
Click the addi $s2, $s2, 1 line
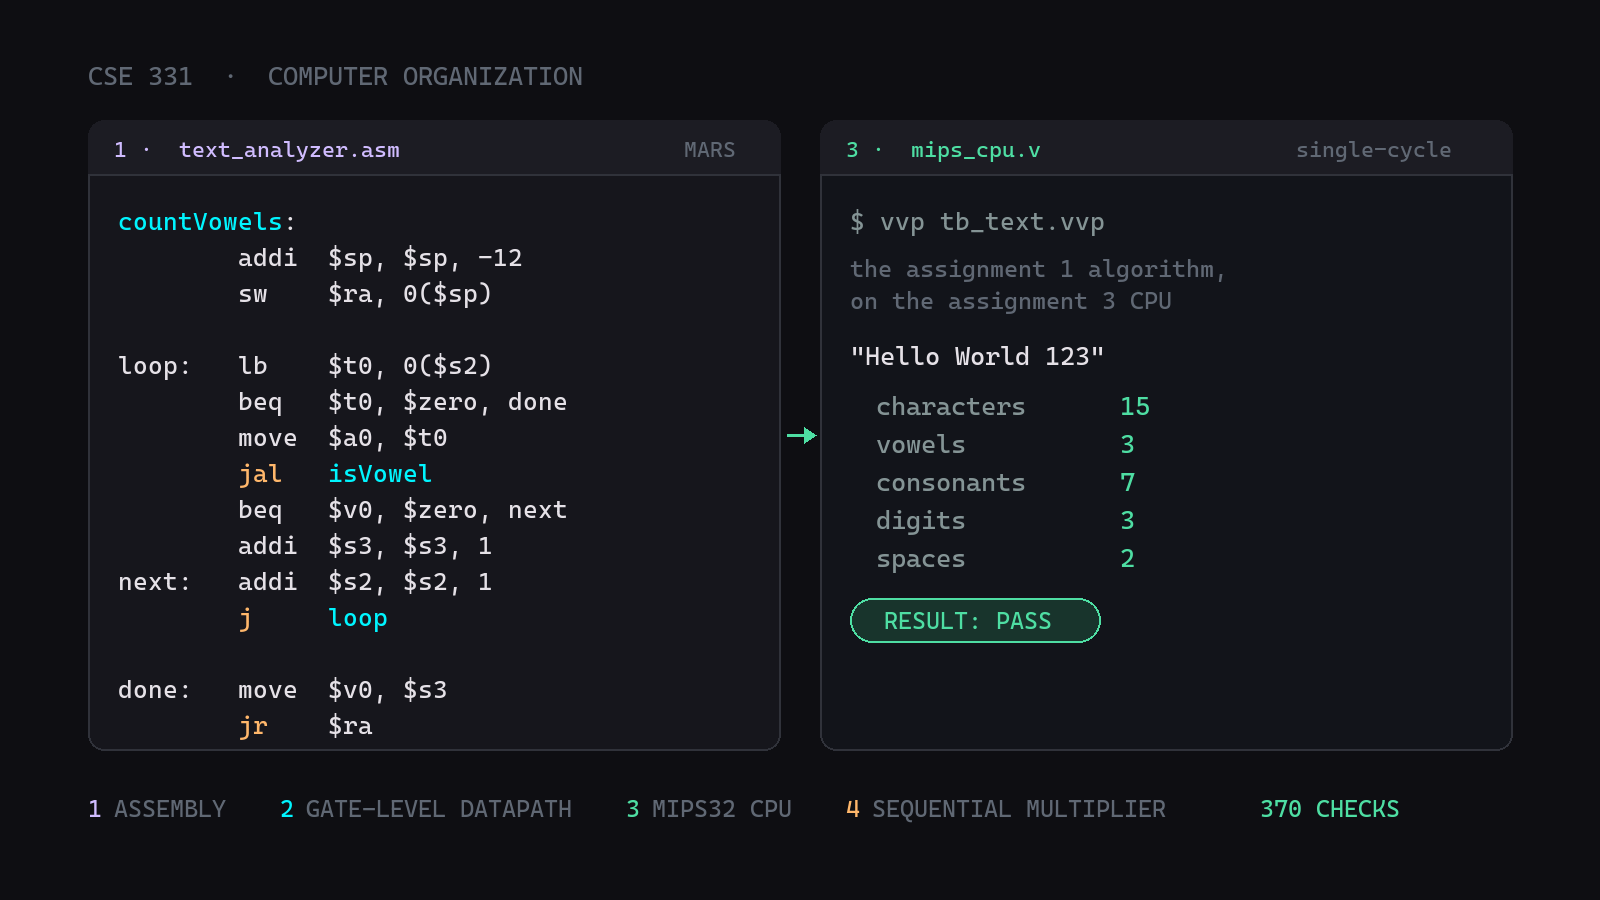(365, 582)
